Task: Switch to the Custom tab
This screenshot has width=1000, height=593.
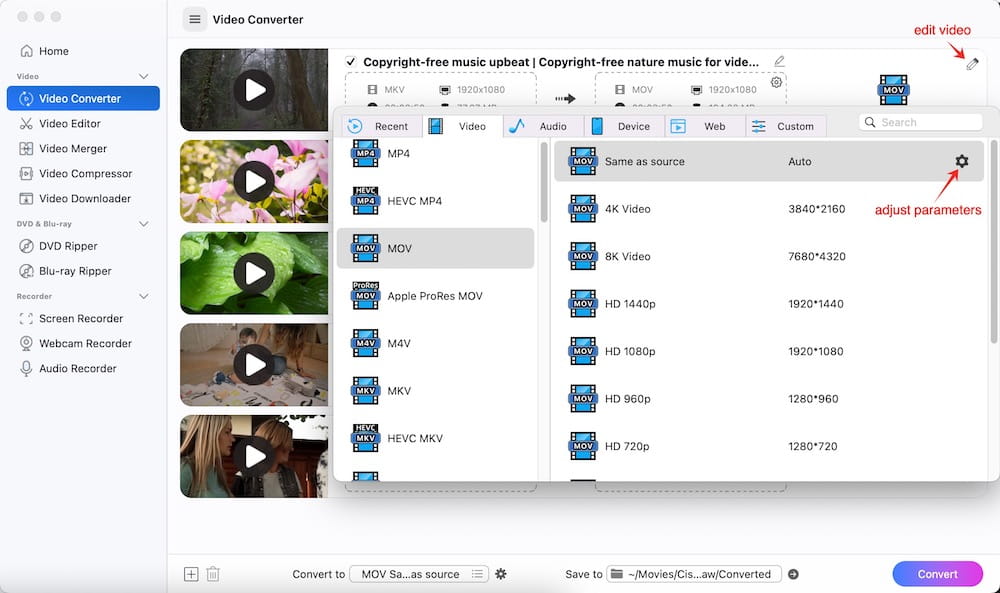Action: 786,126
